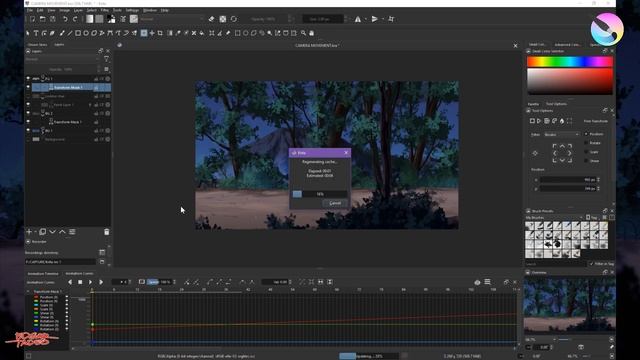Switch to the Onion Skins tab

click(38, 45)
